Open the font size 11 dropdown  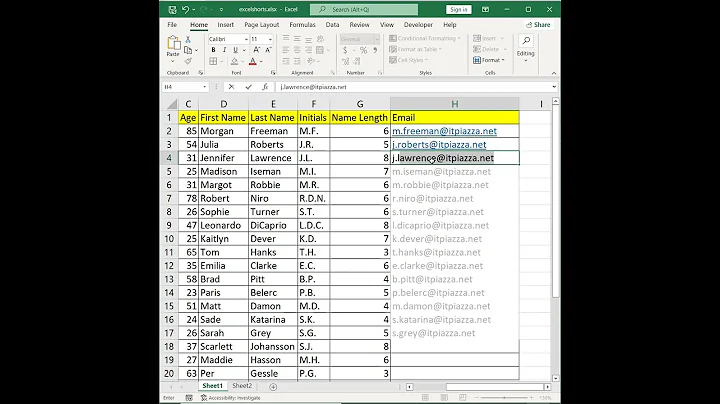pos(270,39)
